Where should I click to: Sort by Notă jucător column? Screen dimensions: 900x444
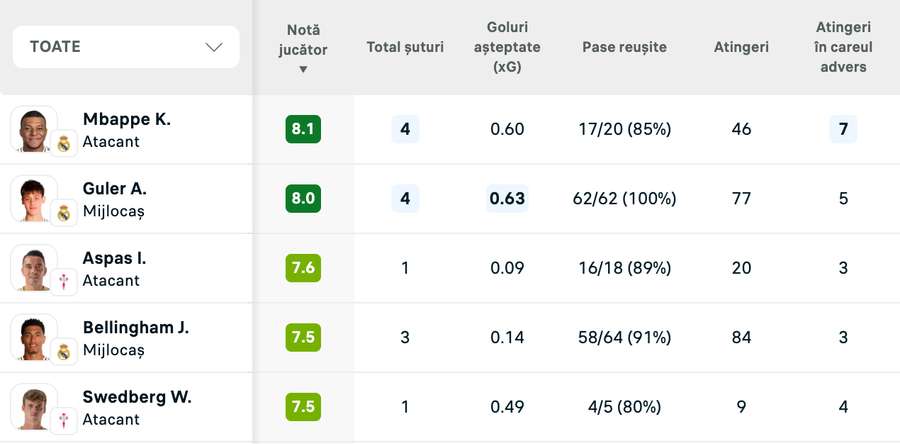coord(303,48)
